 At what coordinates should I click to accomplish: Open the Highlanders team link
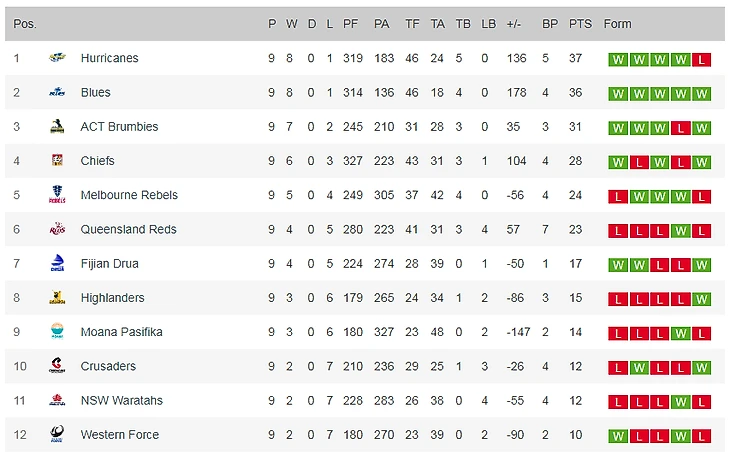point(112,298)
